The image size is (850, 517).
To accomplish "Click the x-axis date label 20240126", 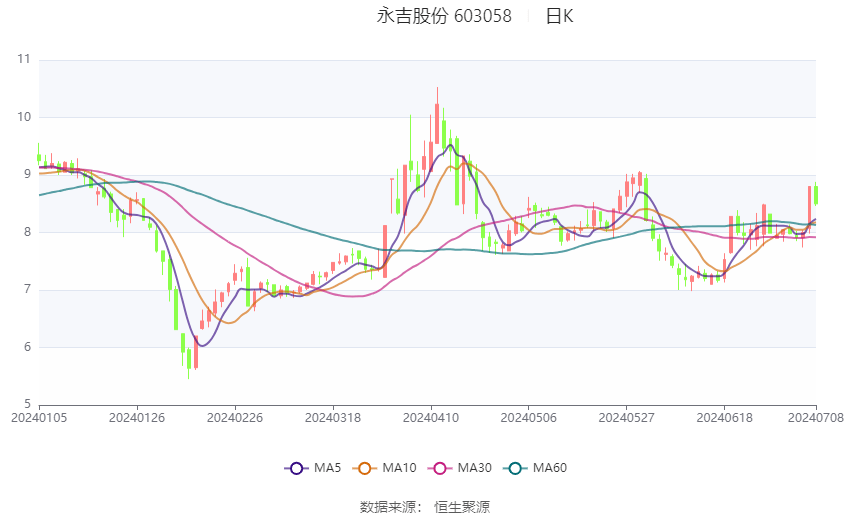I will point(137,418).
